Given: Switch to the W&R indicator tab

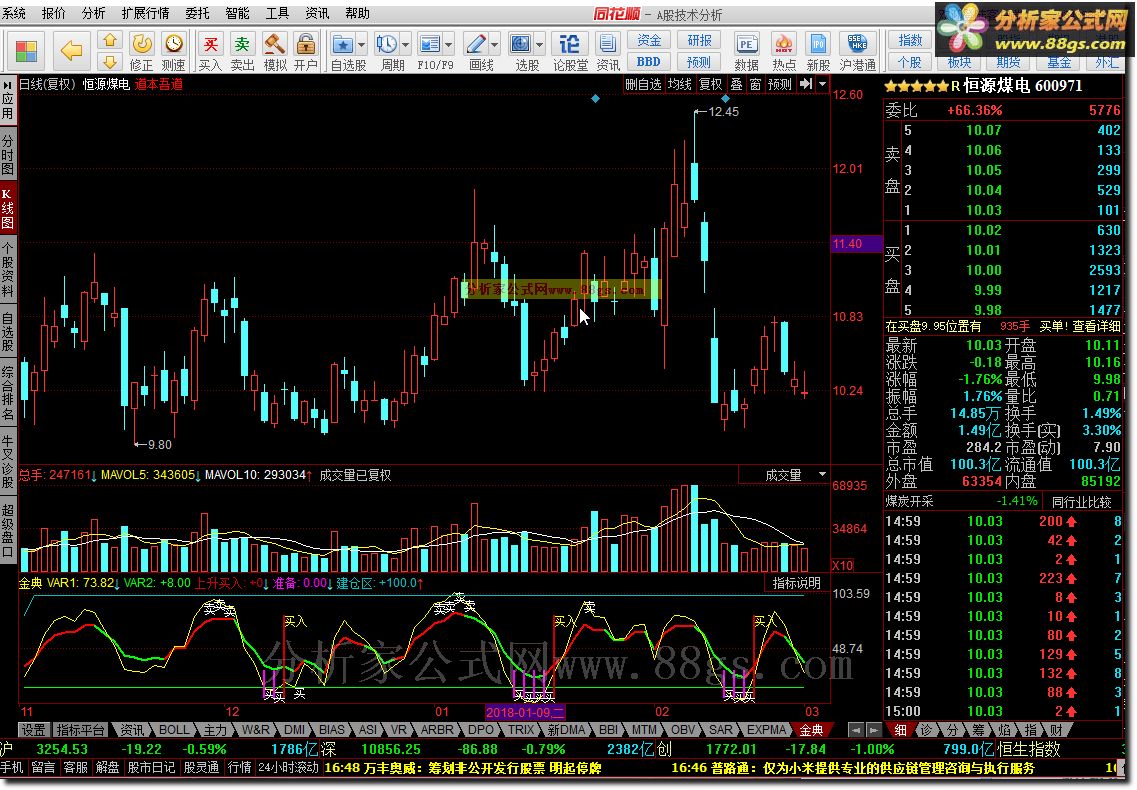Looking at the screenshot, I should coord(255,730).
